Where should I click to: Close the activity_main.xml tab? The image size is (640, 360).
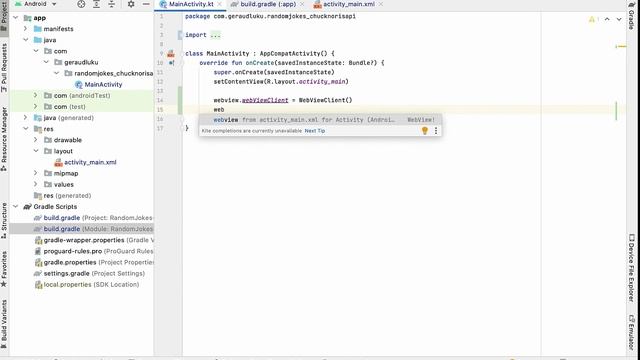point(380,4)
